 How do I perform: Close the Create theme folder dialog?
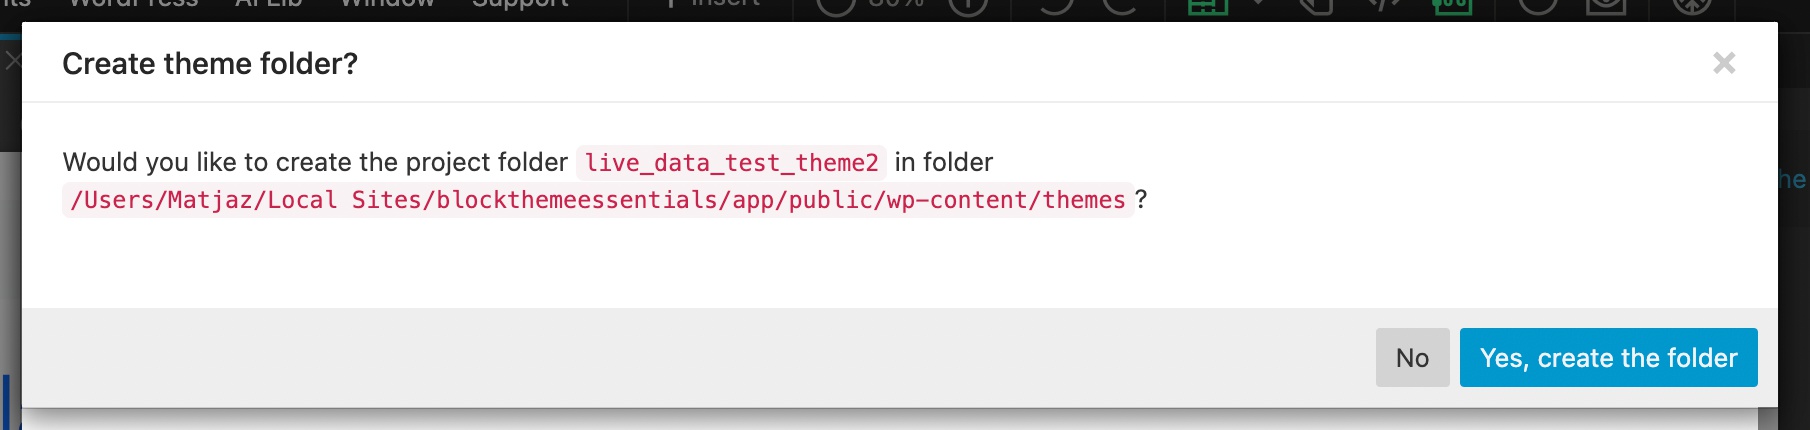pyautogui.click(x=1724, y=63)
